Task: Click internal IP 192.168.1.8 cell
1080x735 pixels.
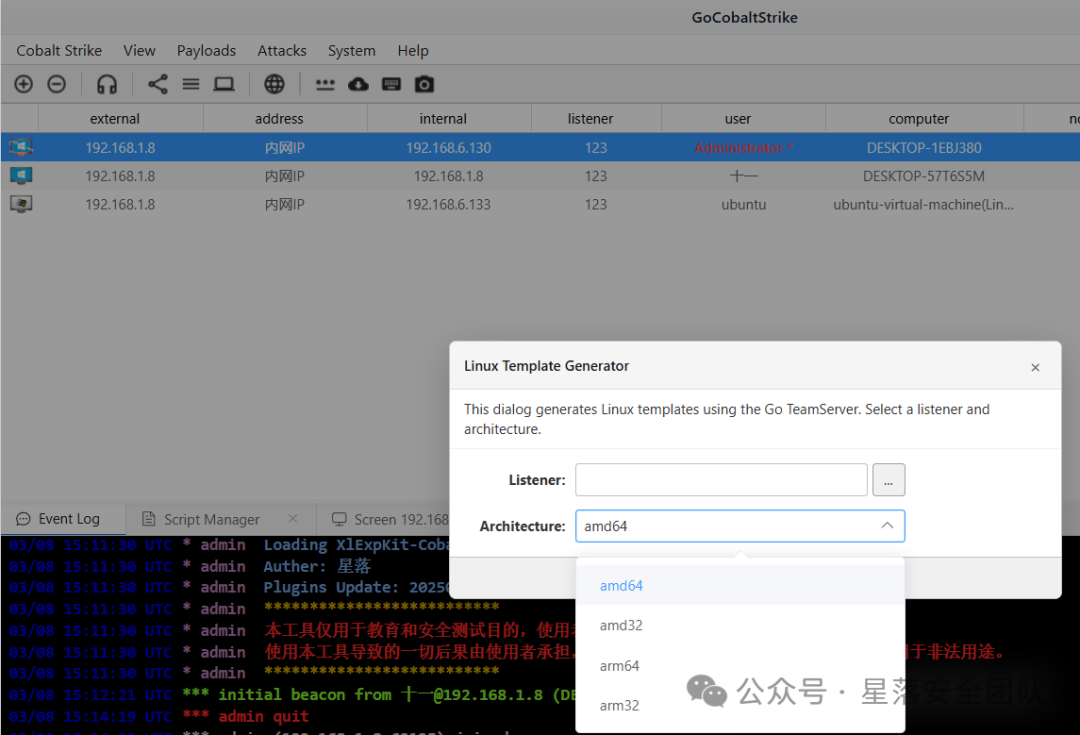Action: coord(448,176)
